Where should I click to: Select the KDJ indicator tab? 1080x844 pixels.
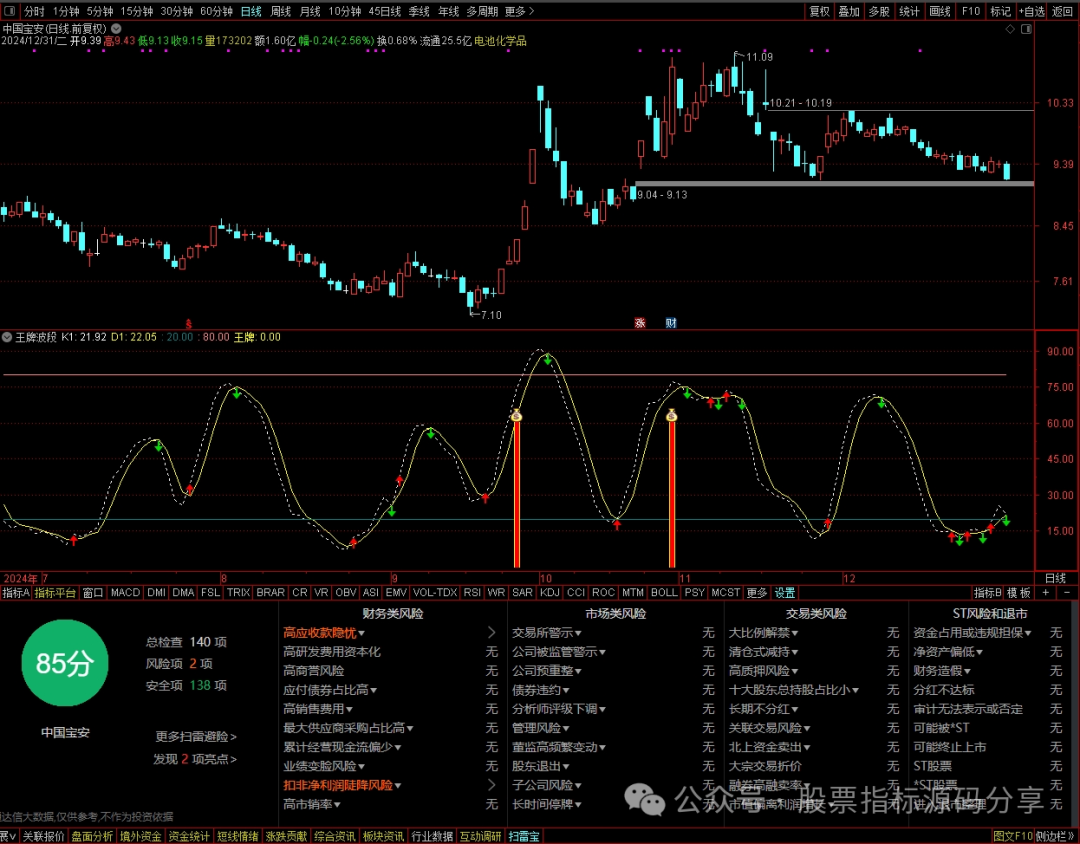point(550,593)
